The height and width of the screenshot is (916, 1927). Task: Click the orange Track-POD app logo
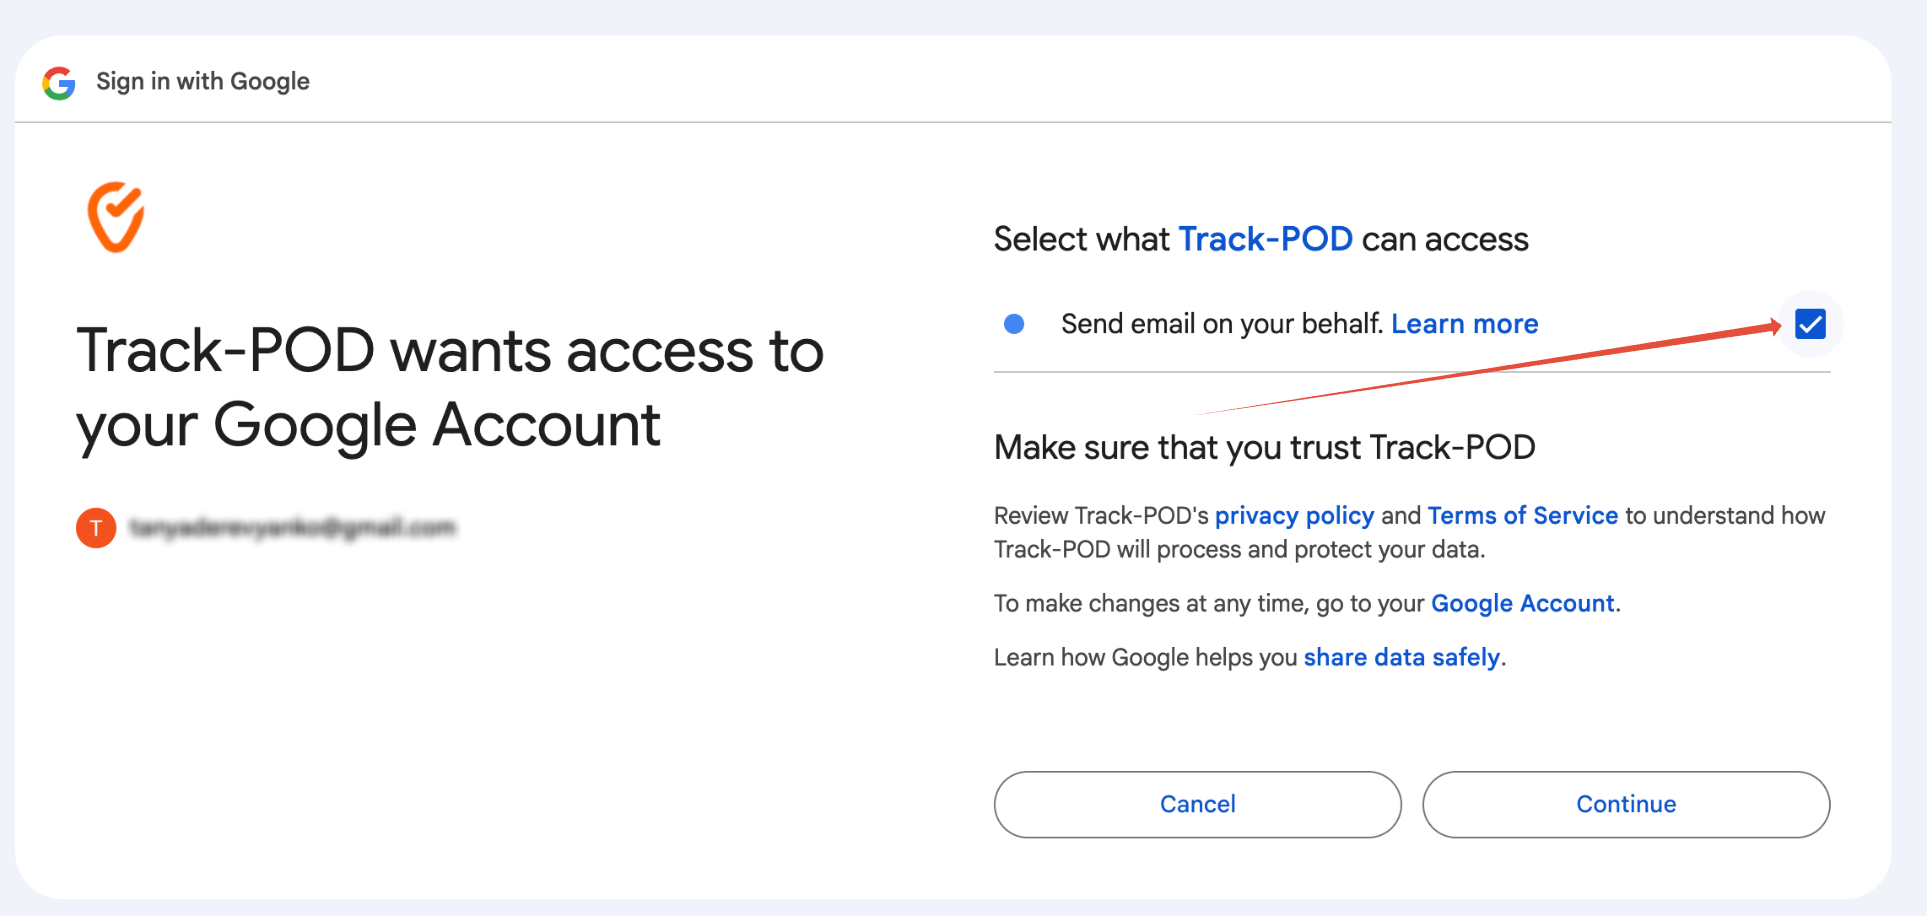pyautogui.click(x=116, y=217)
